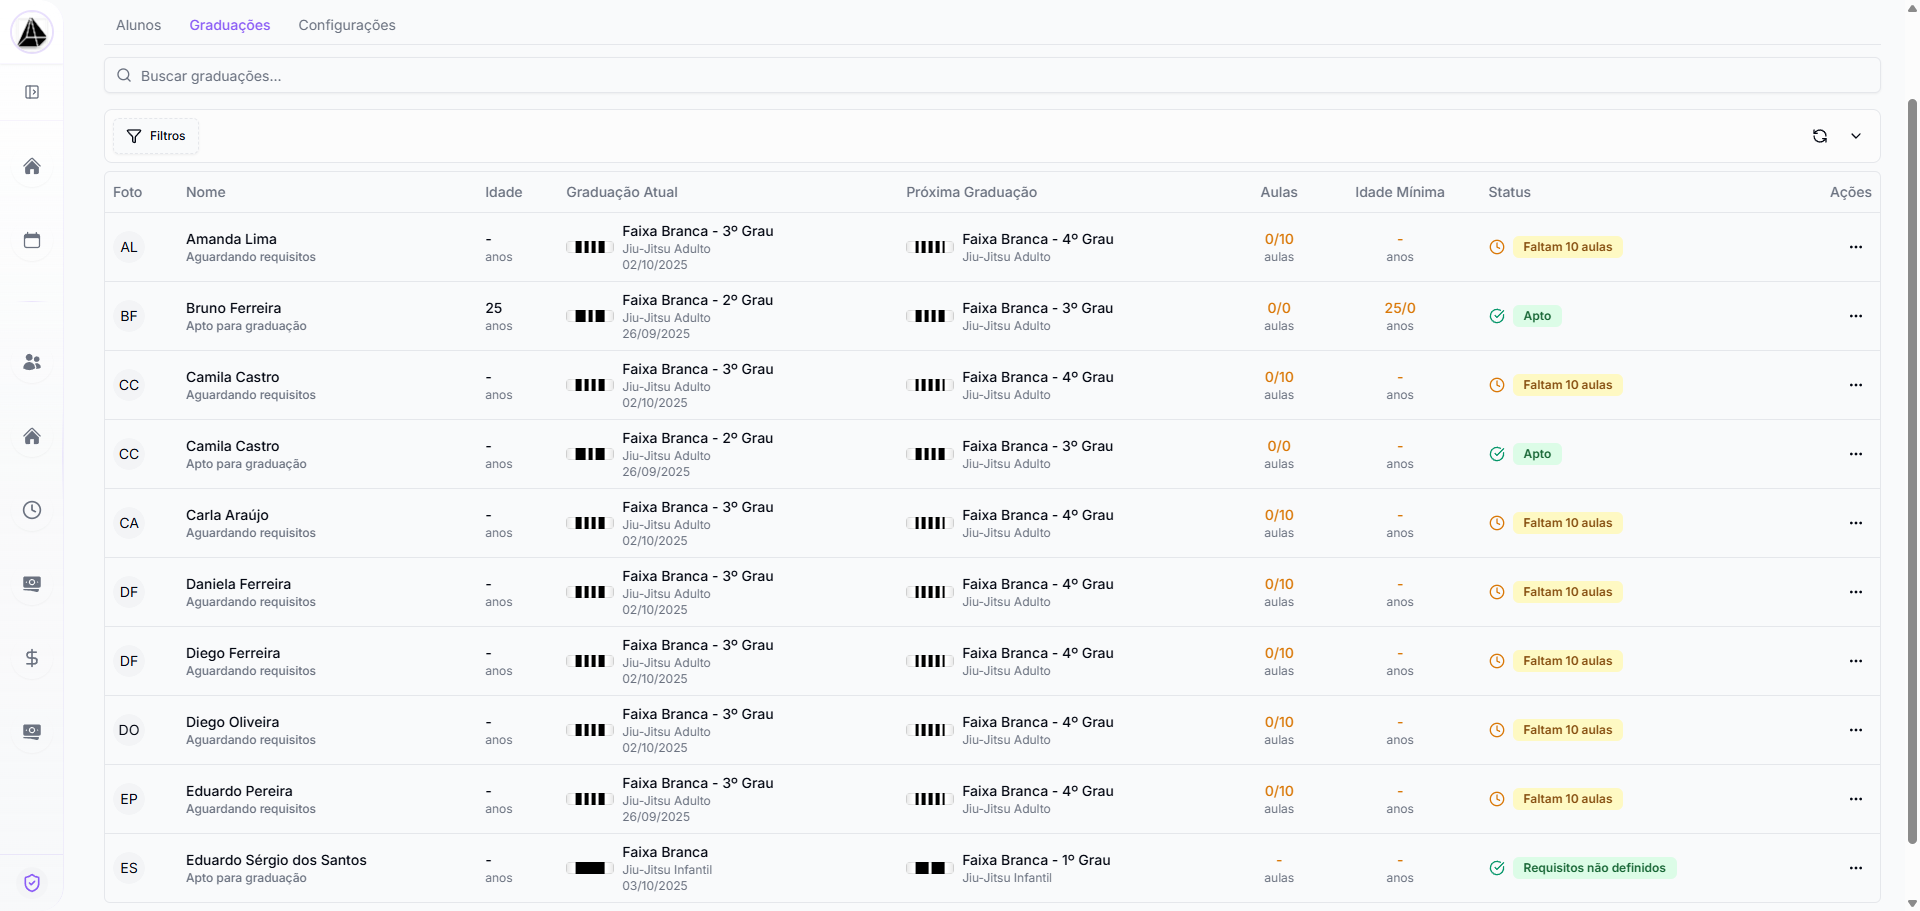Open the calendar icon in sidebar

32,240
